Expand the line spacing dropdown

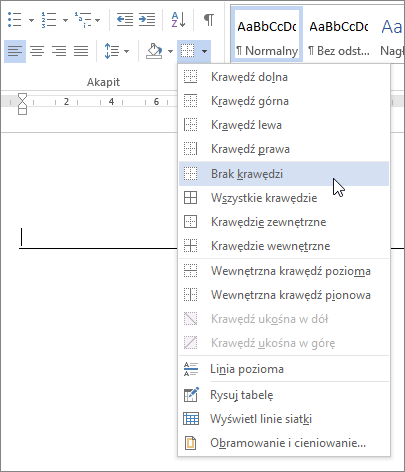[x=126, y=51]
